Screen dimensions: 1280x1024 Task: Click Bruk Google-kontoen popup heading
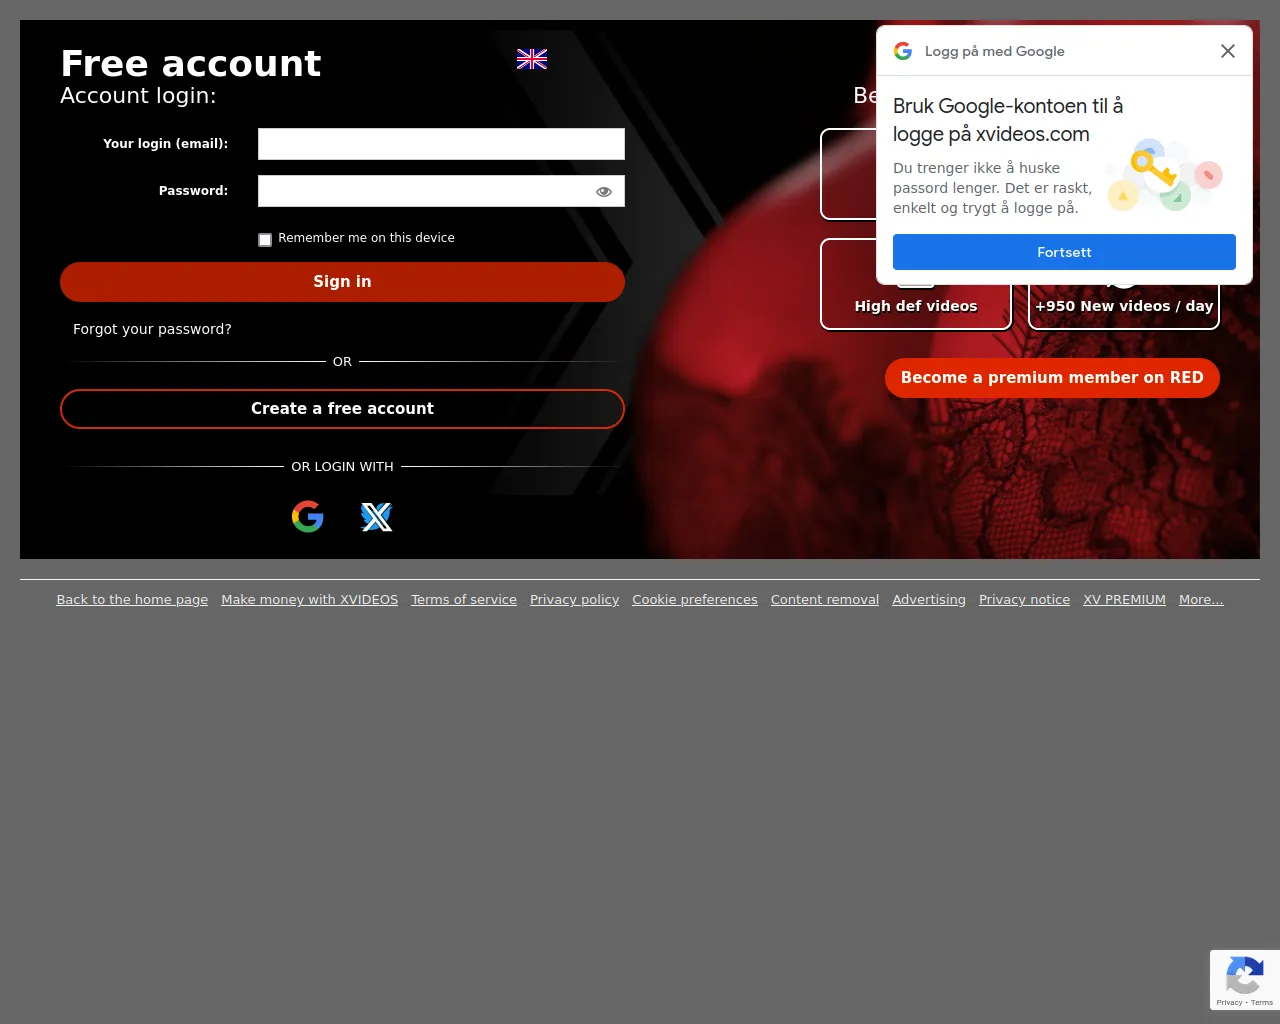(1008, 120)
